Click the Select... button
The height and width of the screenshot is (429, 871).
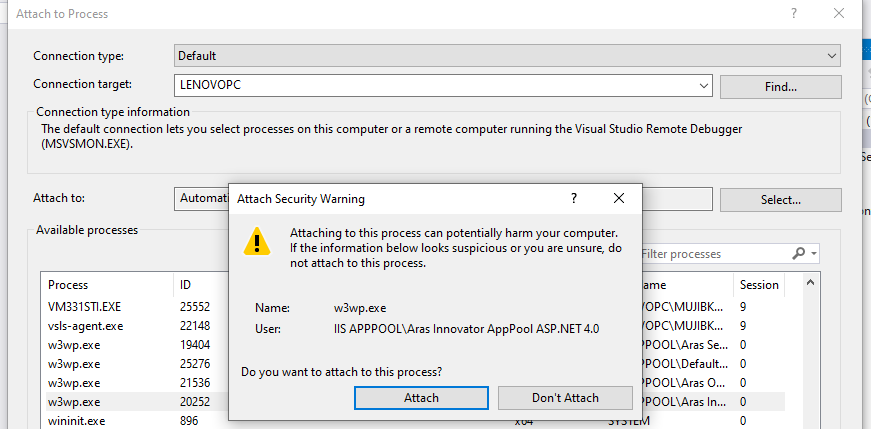(x=781, y=199)
